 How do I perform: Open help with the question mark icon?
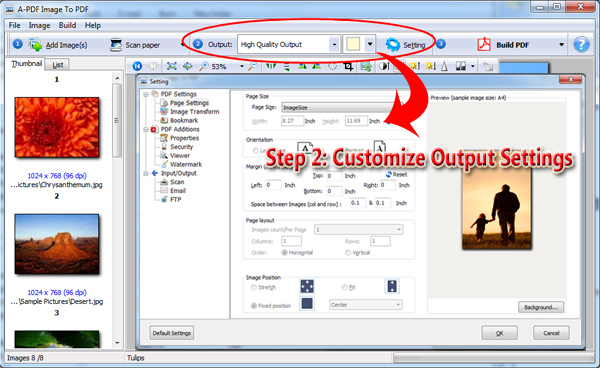pos(581,45)
